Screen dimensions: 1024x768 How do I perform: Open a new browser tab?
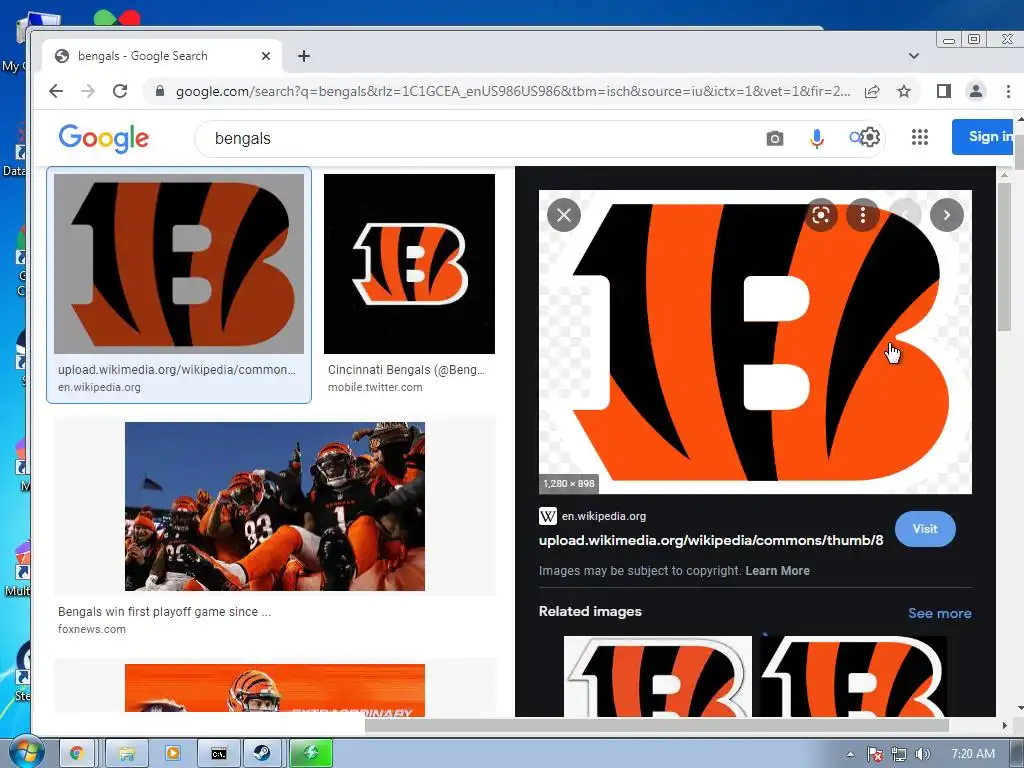(x=304, y=56)
